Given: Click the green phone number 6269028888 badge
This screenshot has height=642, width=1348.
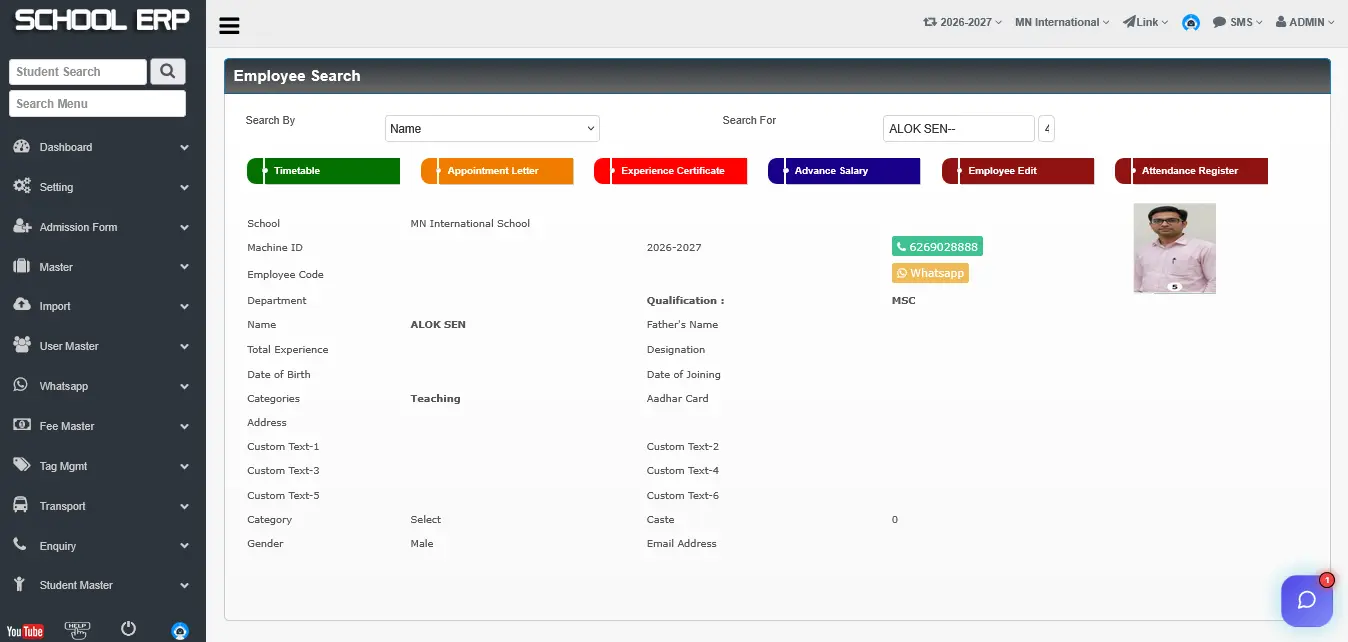Looking at the screenshot, I should (937, 246).
